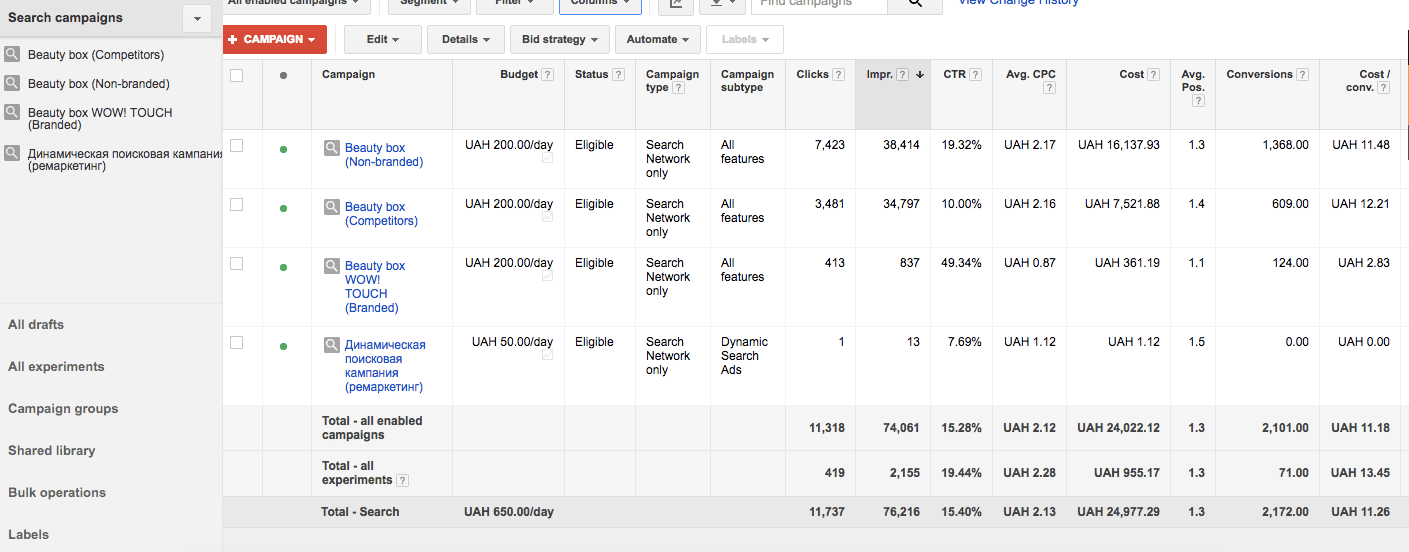Go to Bulk operations in the sidebar

[57, 493]
